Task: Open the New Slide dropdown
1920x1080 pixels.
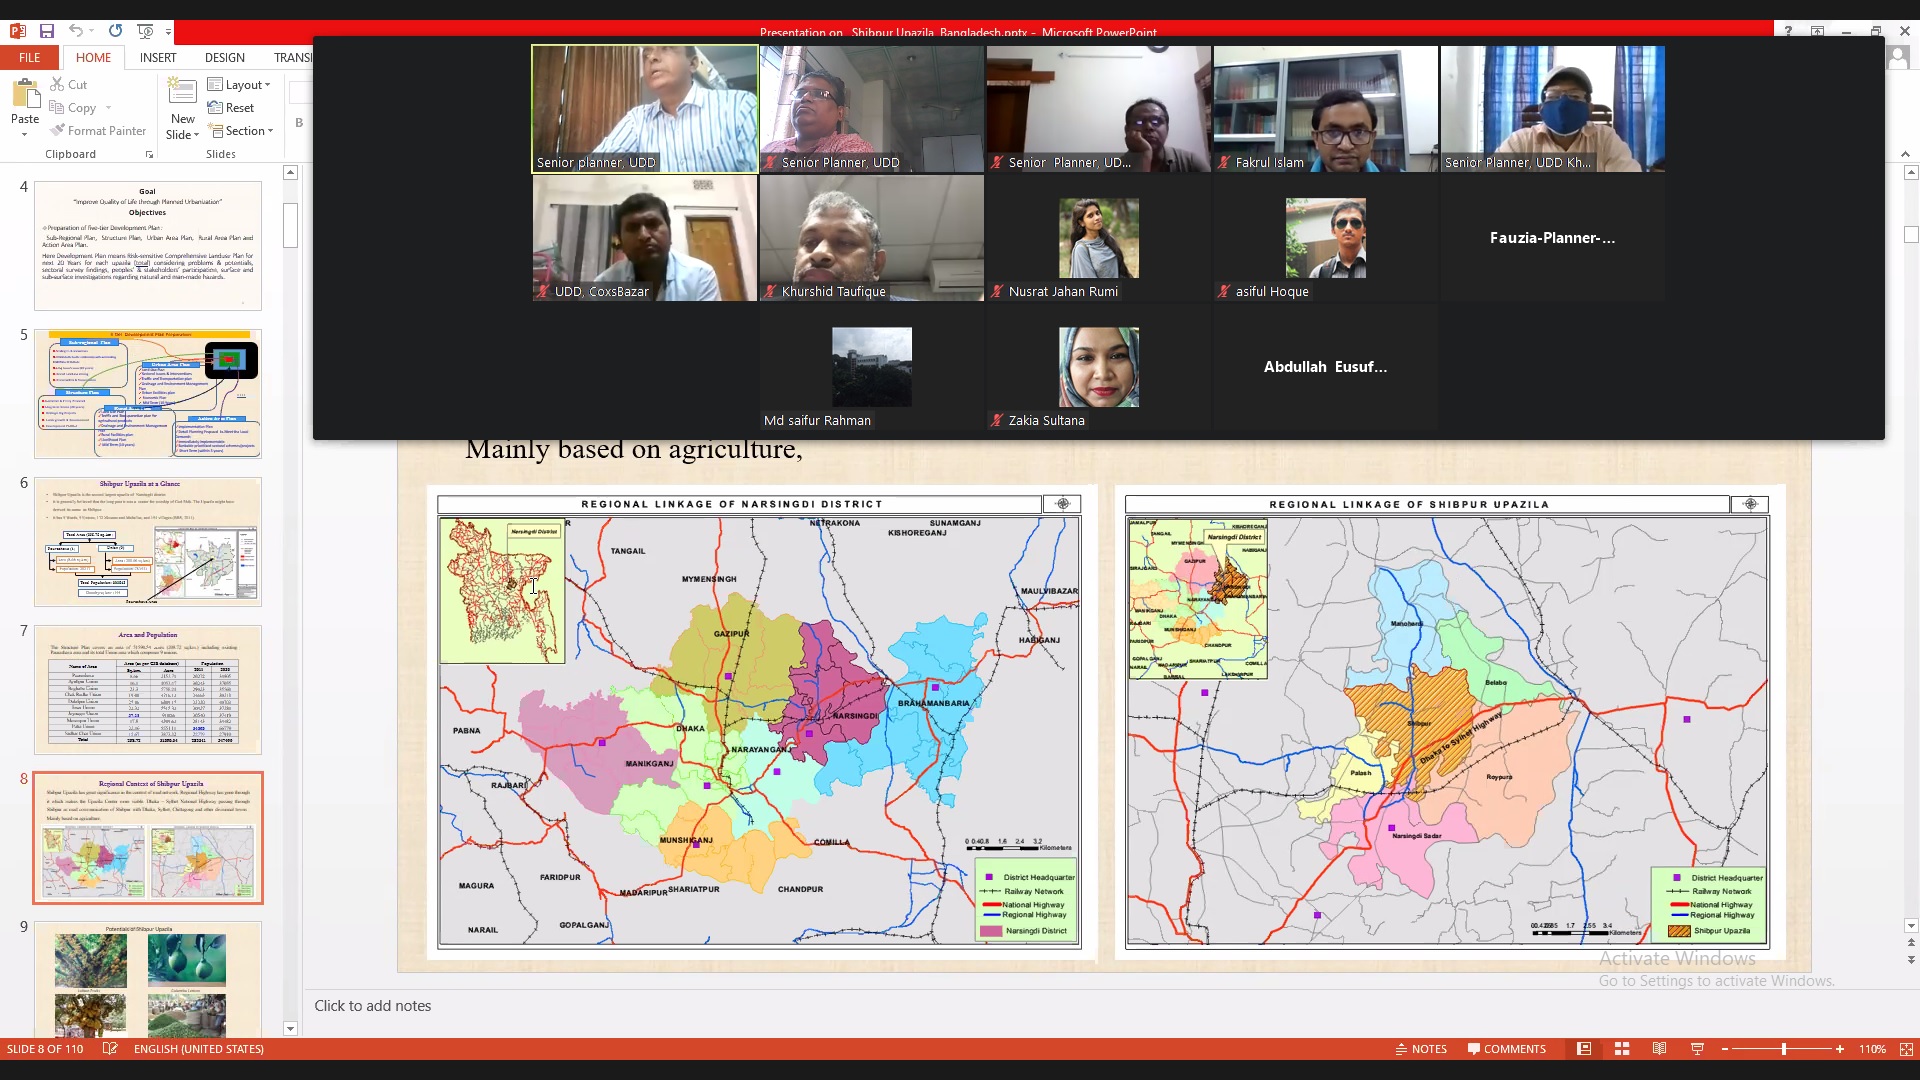Action: (x=182, y=135)
